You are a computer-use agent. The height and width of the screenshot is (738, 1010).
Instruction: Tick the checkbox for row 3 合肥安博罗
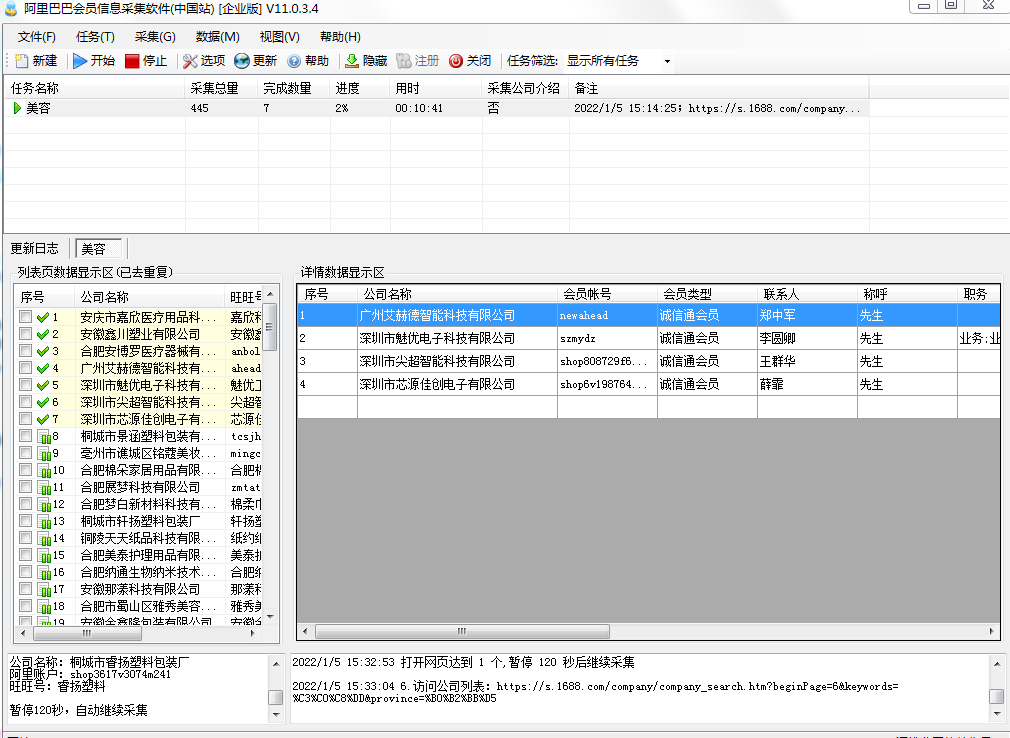pyautogui.click(x=25, y=351)
